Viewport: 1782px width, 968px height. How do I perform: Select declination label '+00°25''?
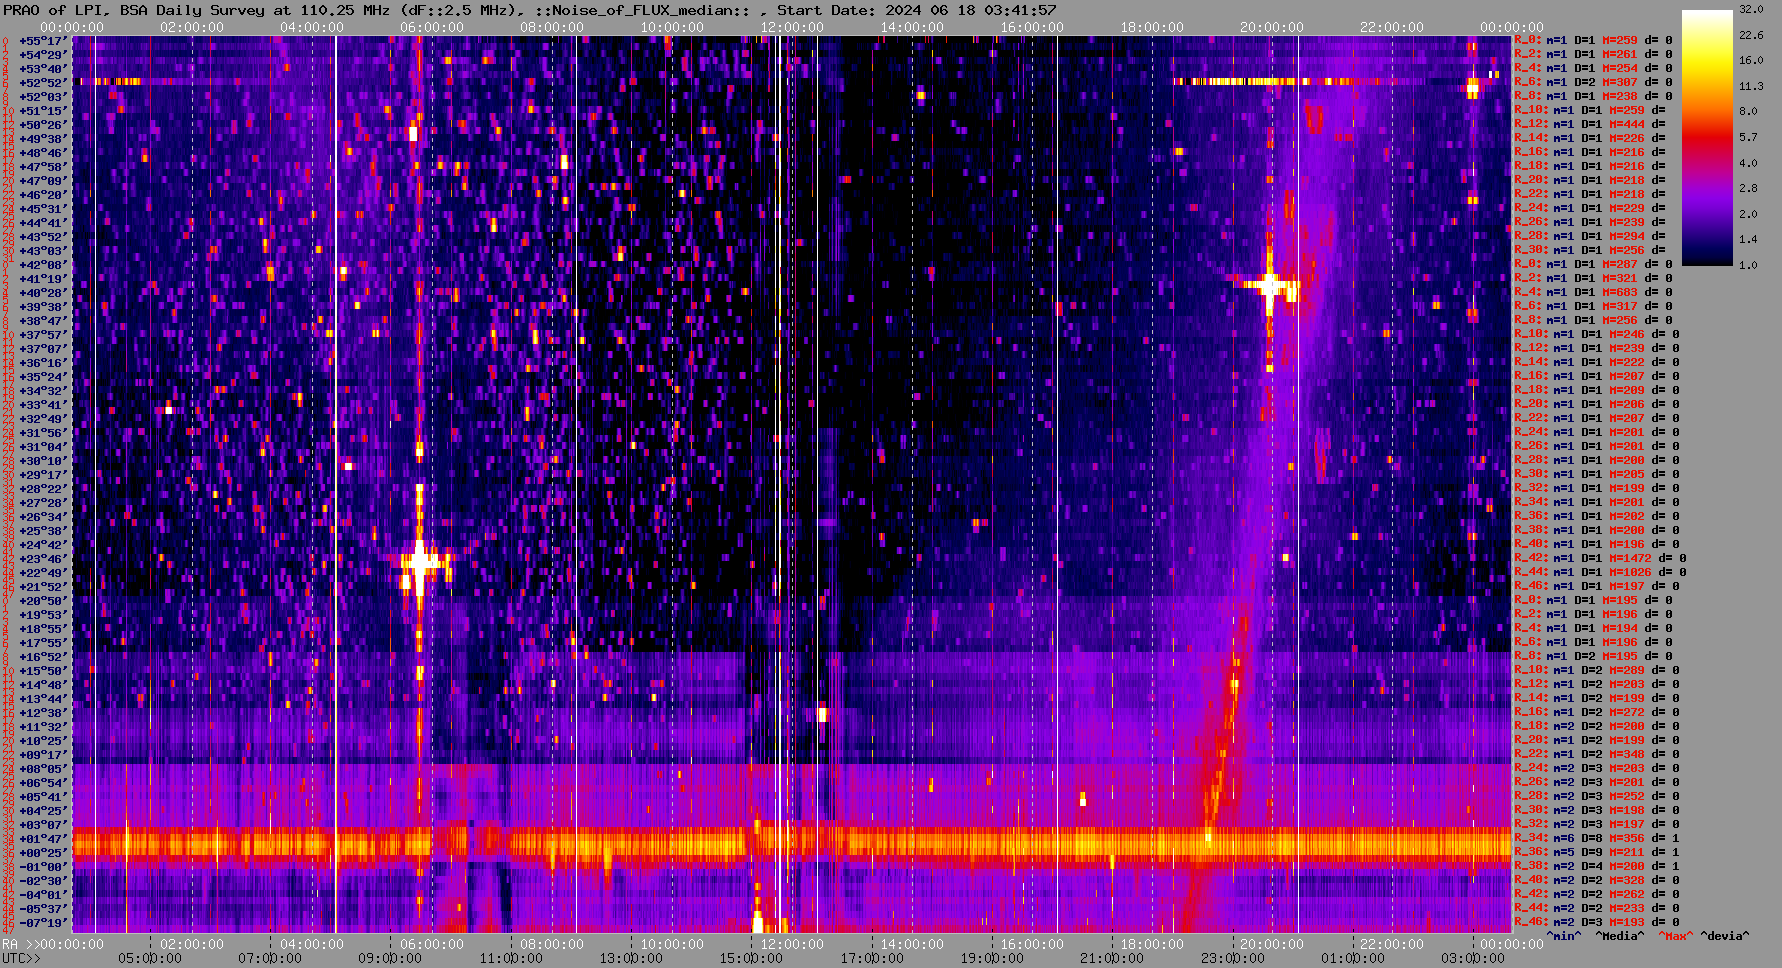[43, 852]
